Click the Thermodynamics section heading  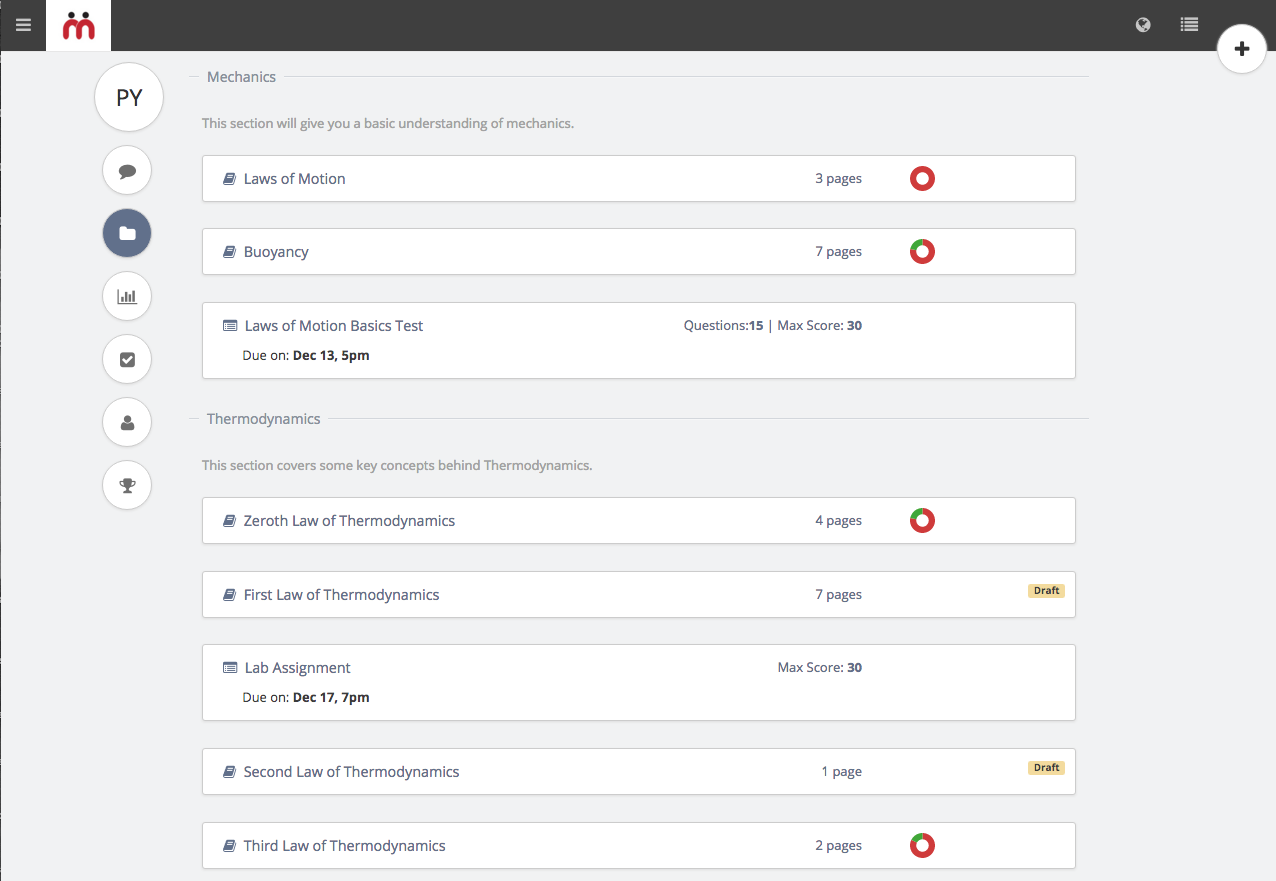pyautogui.click(x=264, y=419)
